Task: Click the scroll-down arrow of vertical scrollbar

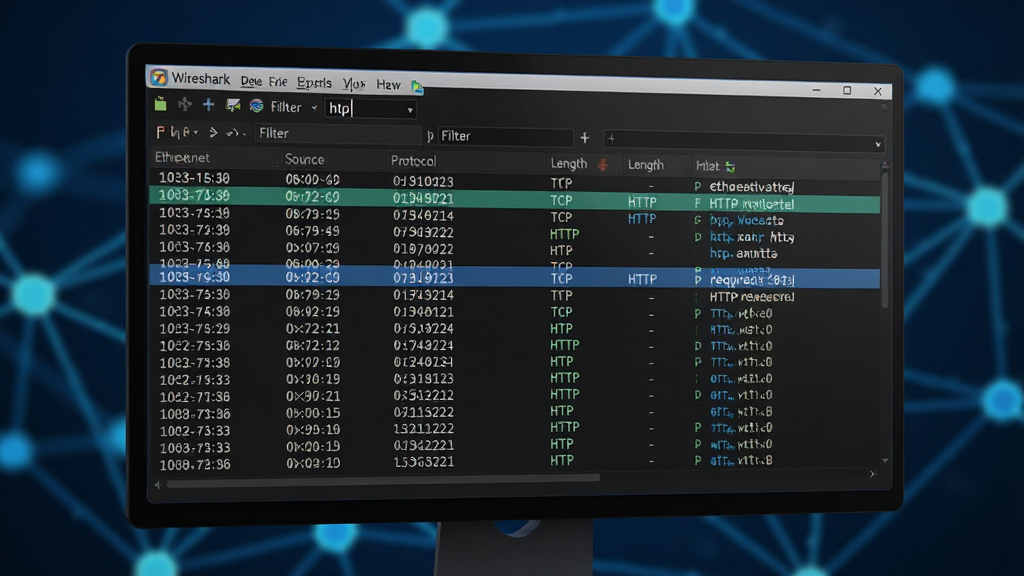Action: pyautogui.click(x=885, y=460)
